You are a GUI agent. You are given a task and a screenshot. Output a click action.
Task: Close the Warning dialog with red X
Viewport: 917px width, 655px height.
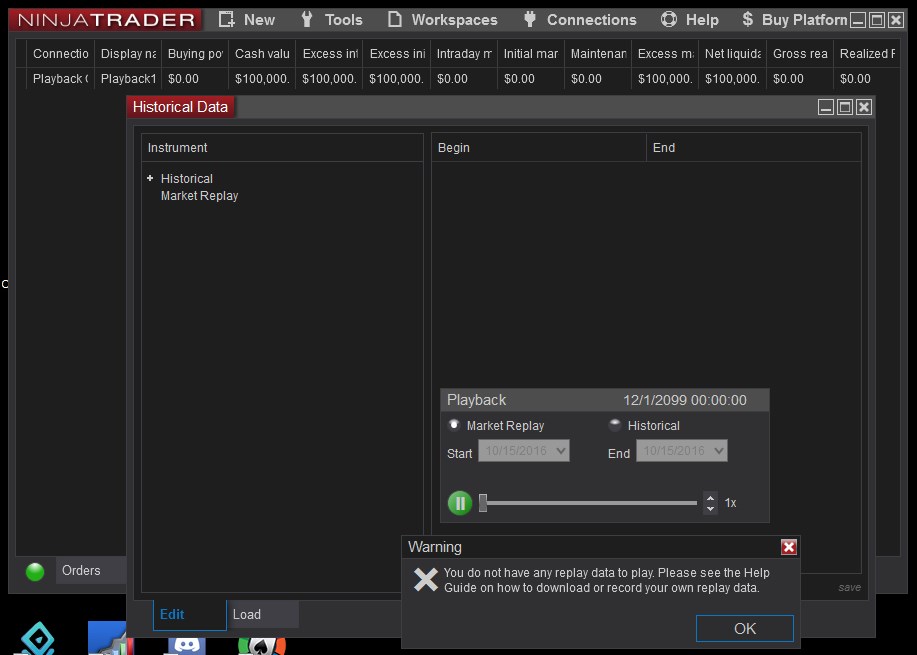(789, 547)
